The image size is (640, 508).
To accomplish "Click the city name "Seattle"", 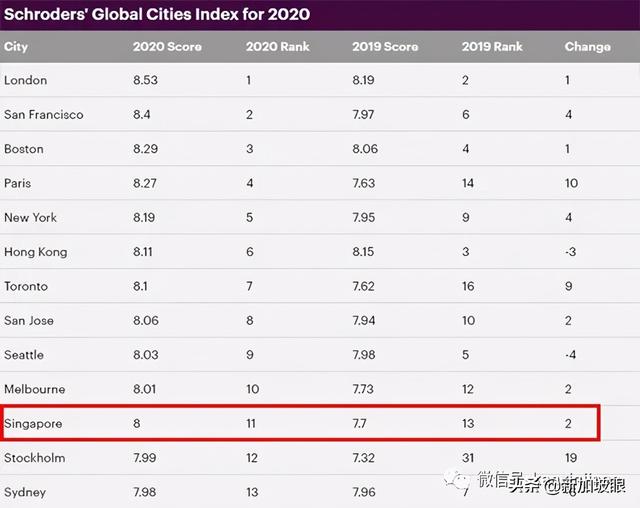I will 24,355.
